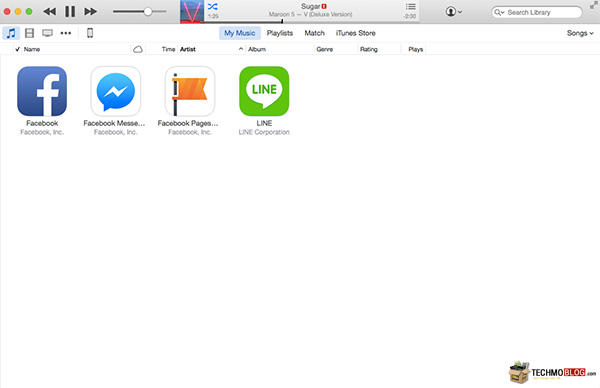600x388 pixels.
Task: Click the song playback progress bar
Action: pyautogui.click(x=311, y=22)
